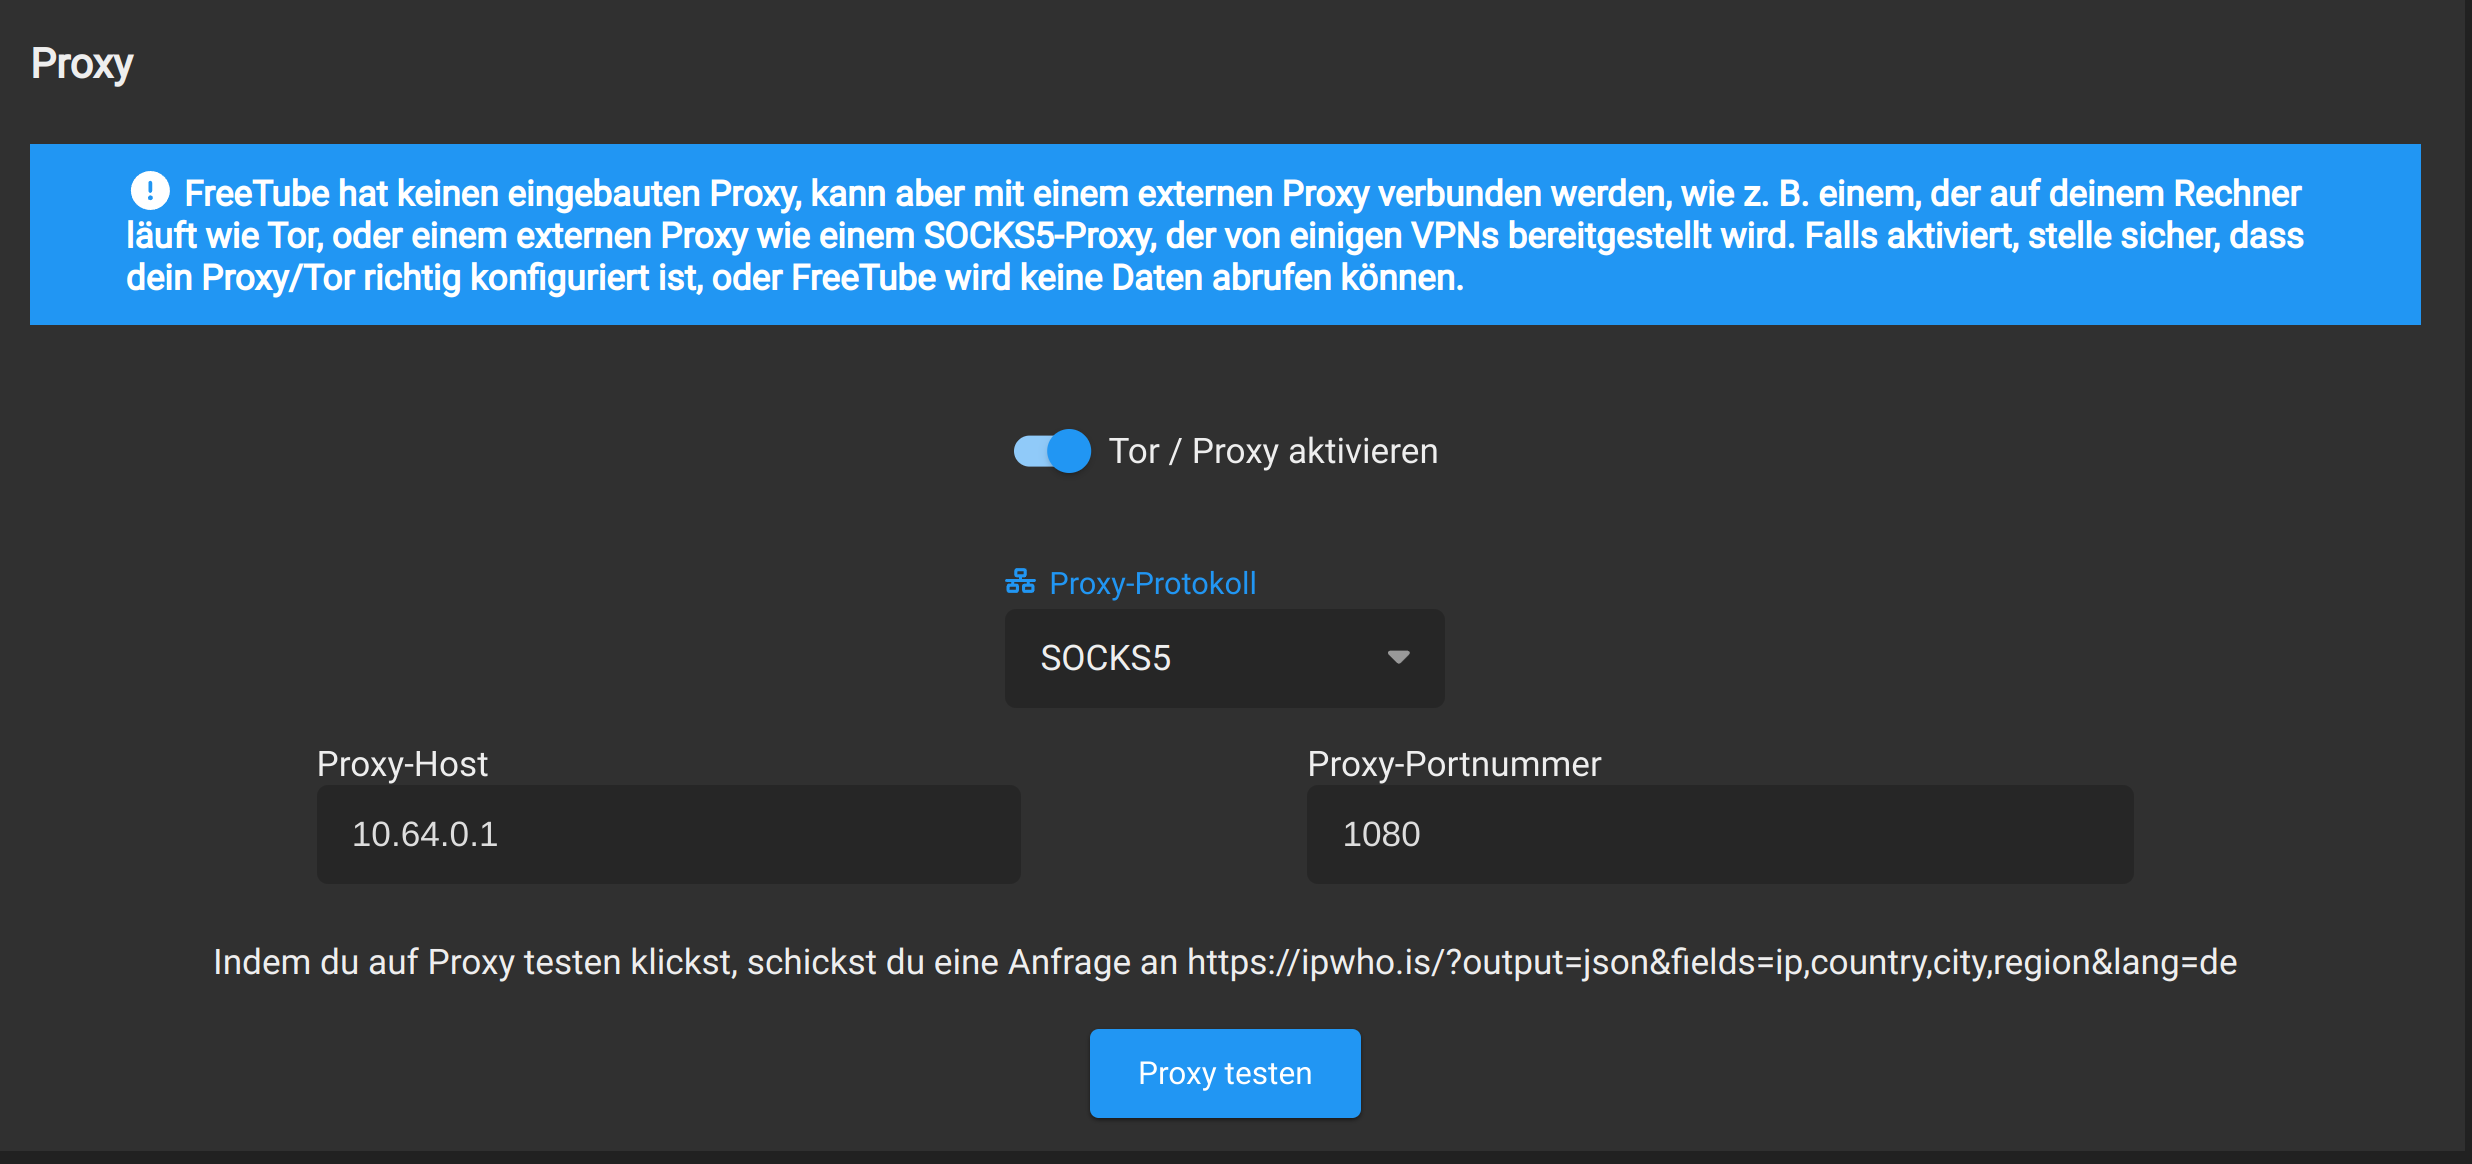This screenshot has width=2472, height=1164.
Task: Click the exclamation info icon in the banner
Action: pyautogui.click(x=150, y=190)
